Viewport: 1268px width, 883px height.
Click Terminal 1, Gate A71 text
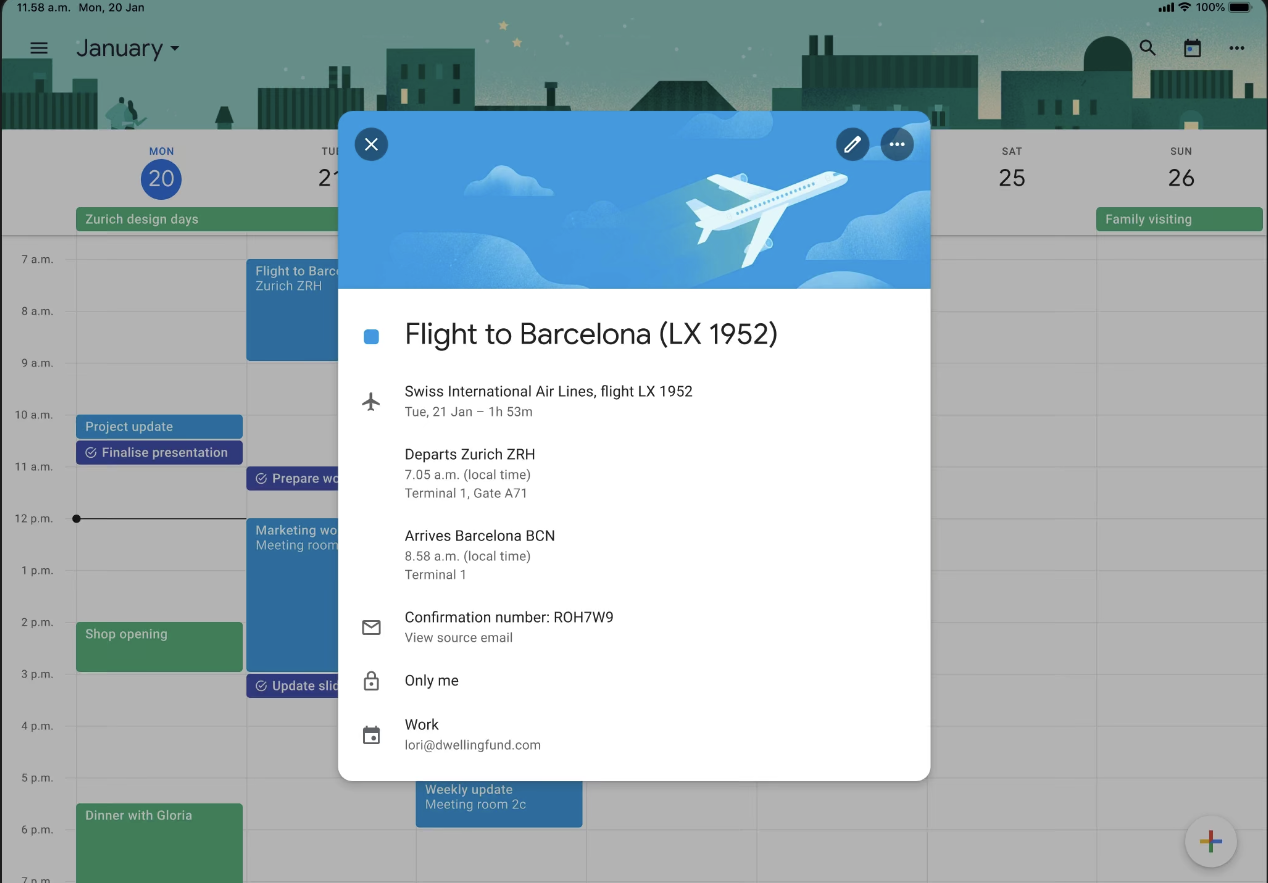coord(466,493)
